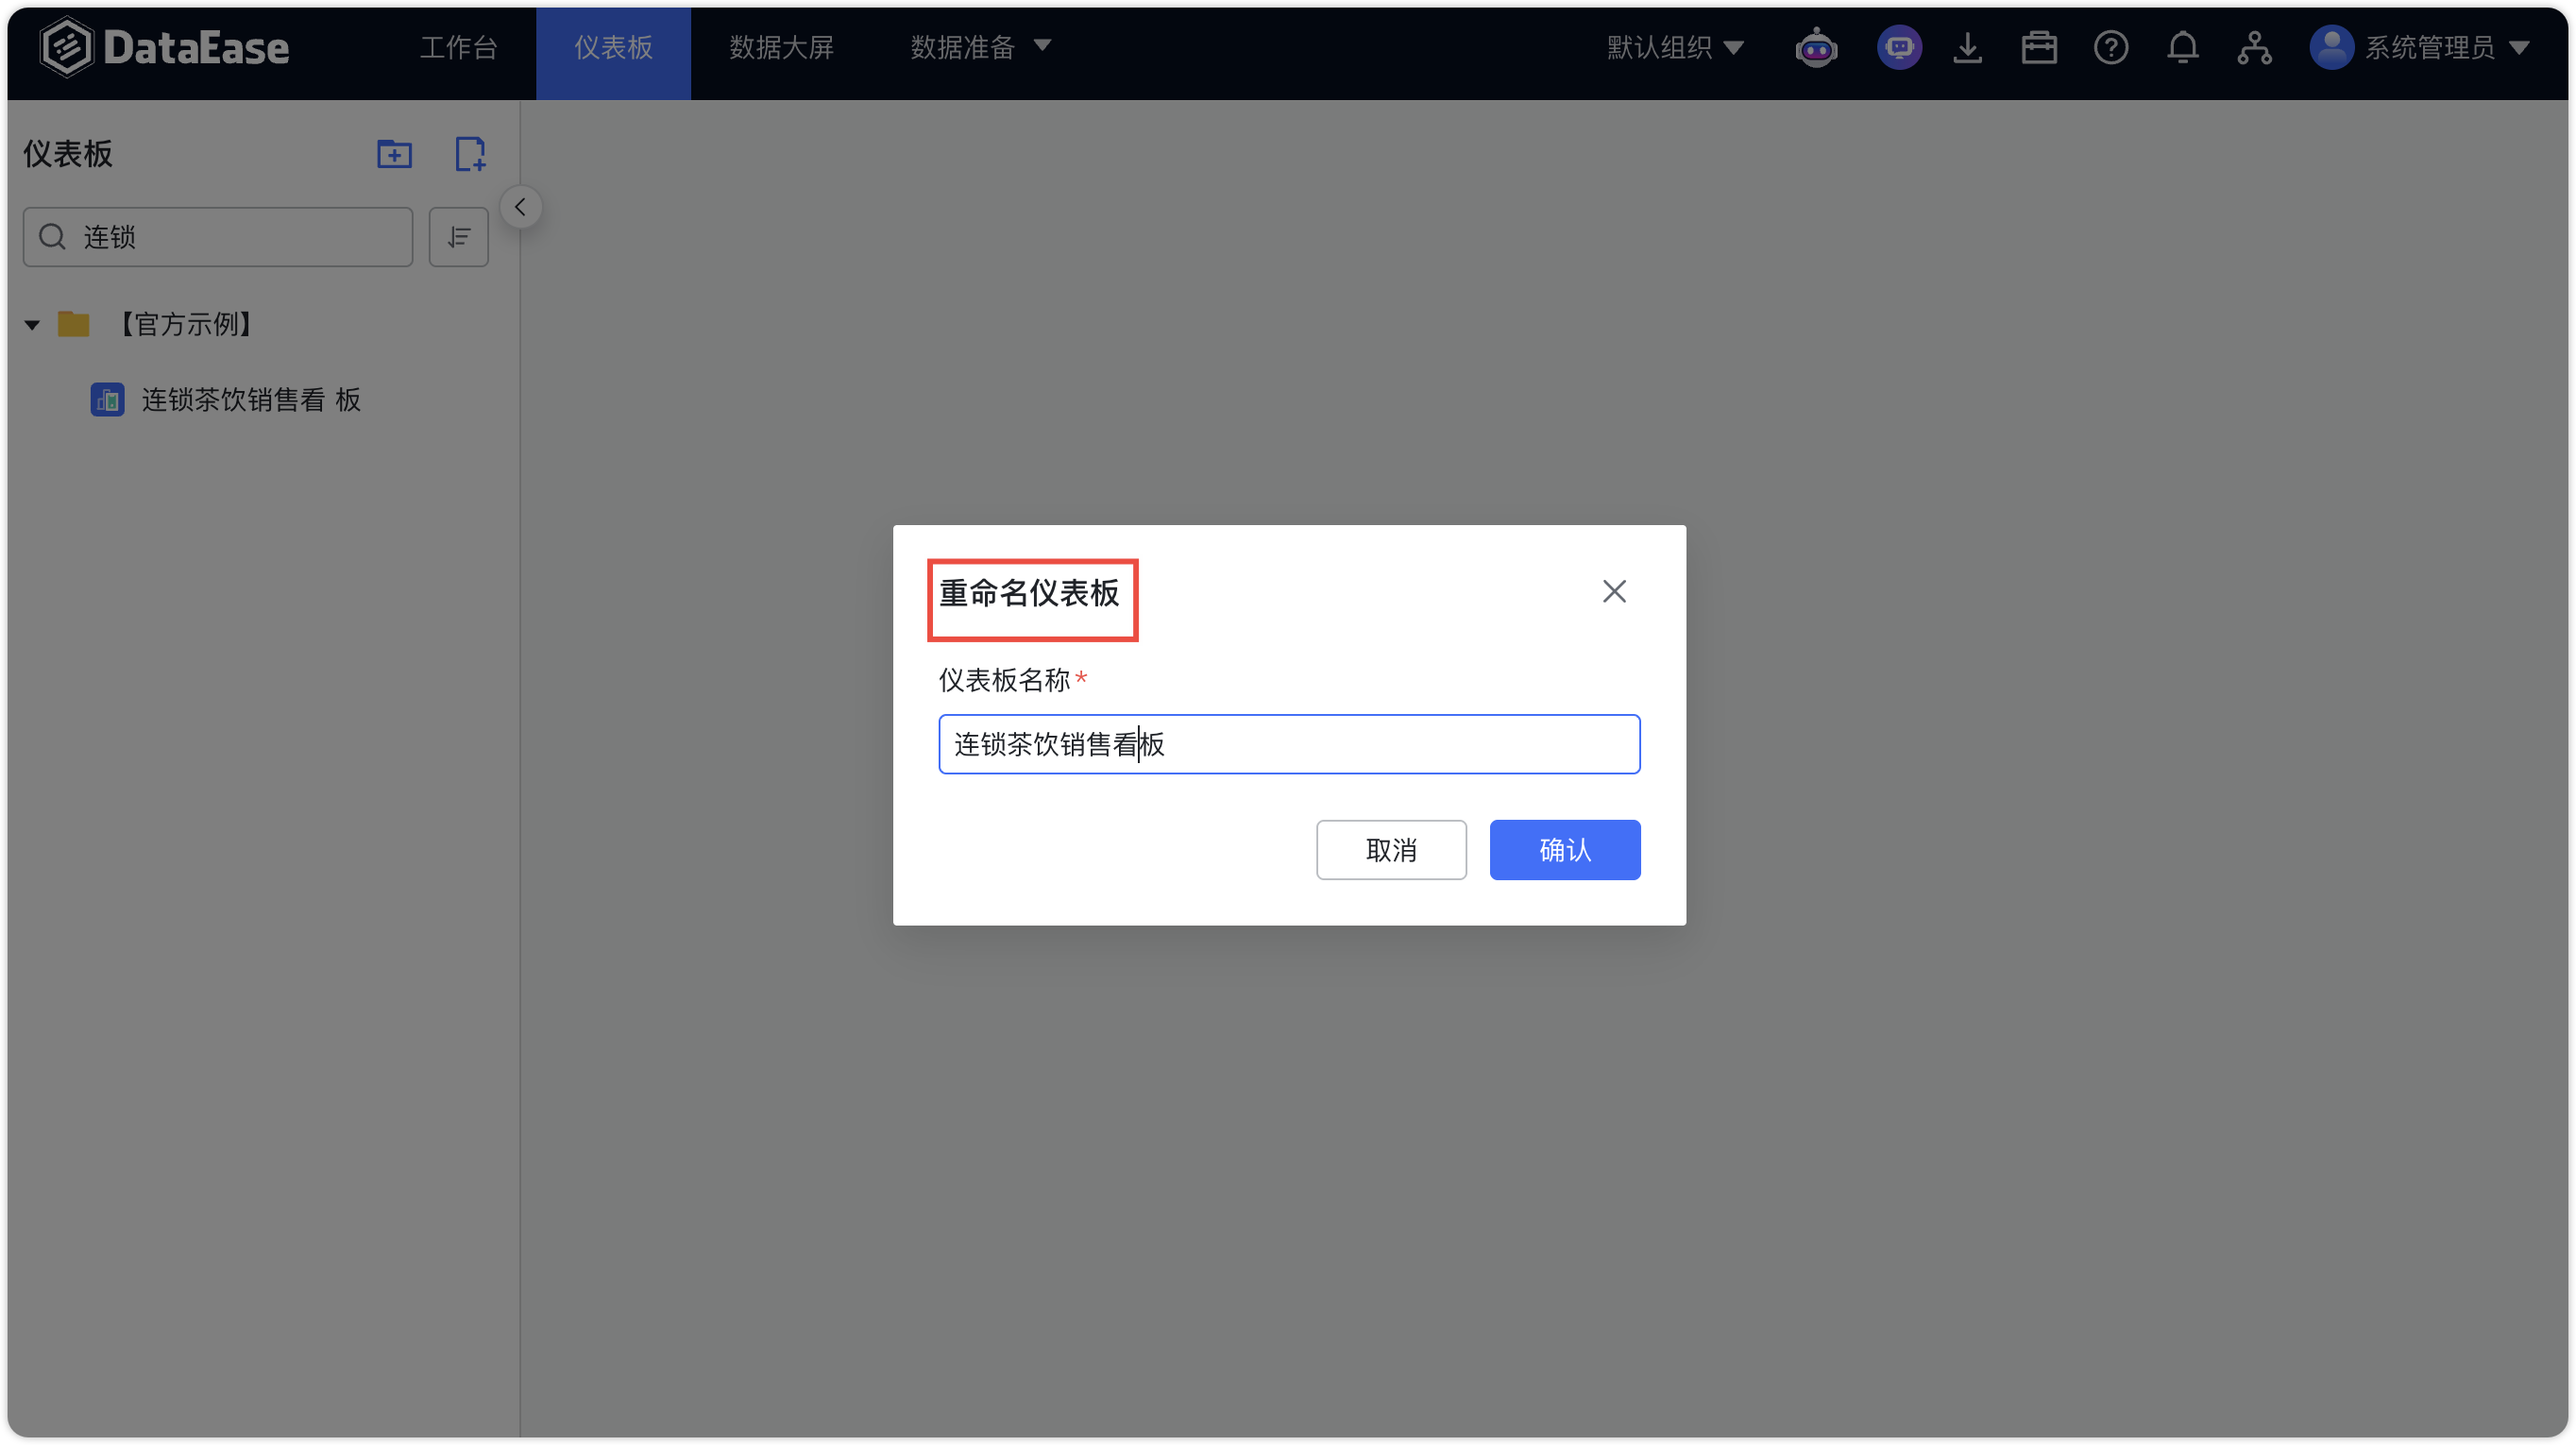Open the purple chat assistant icon
Viewport: 2576px width, 1445px height.
1898,47
